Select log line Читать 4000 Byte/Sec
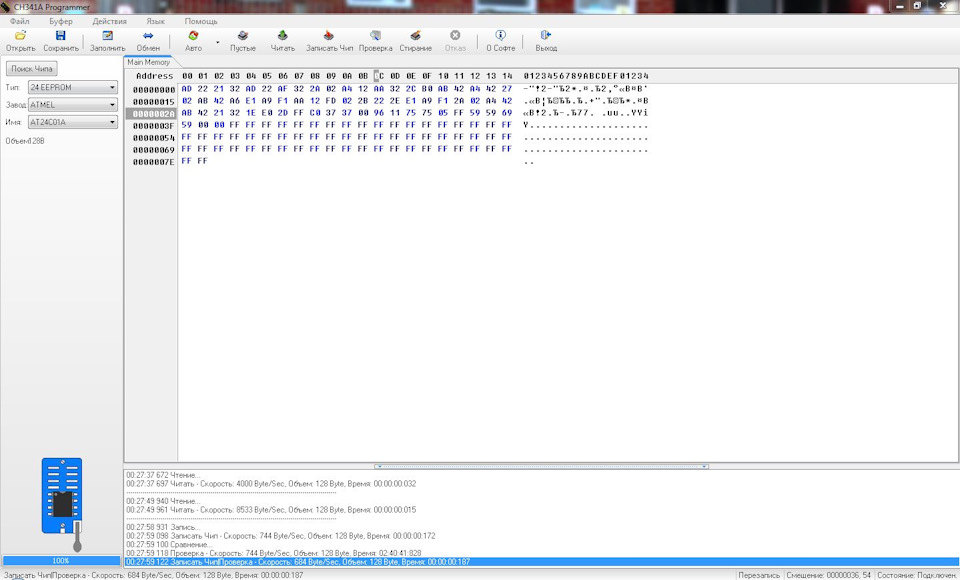This screenshot has height=580, width=960. 271,483
